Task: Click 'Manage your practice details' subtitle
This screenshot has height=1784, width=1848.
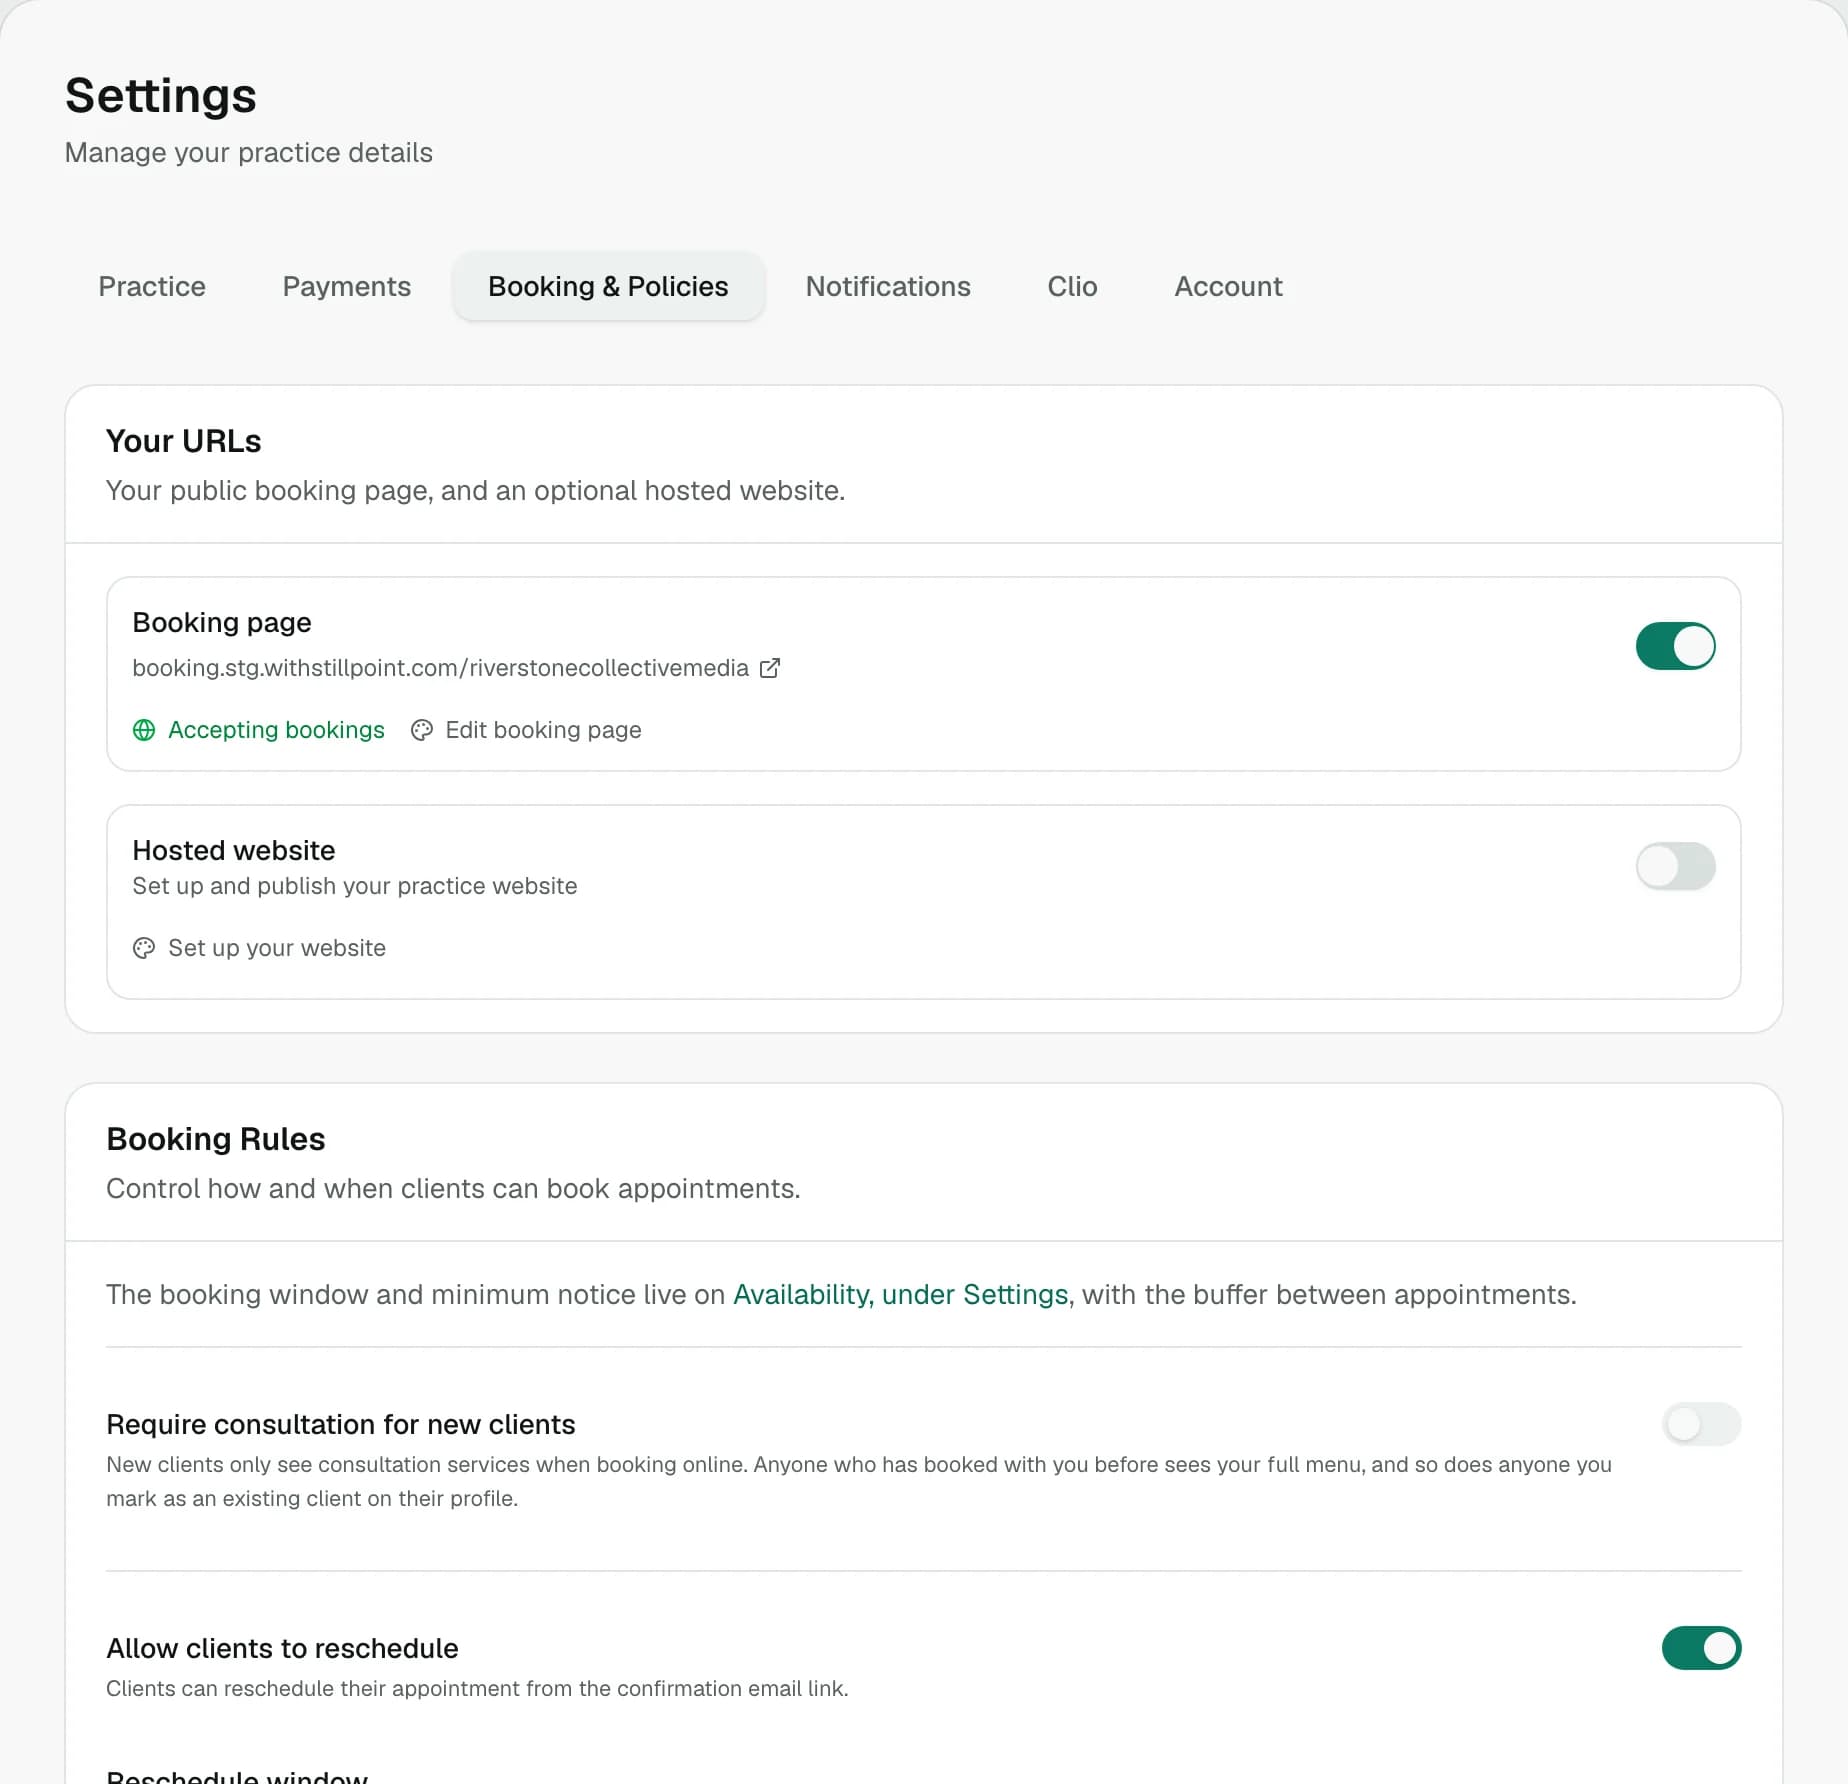Action: tap(249, 152)
